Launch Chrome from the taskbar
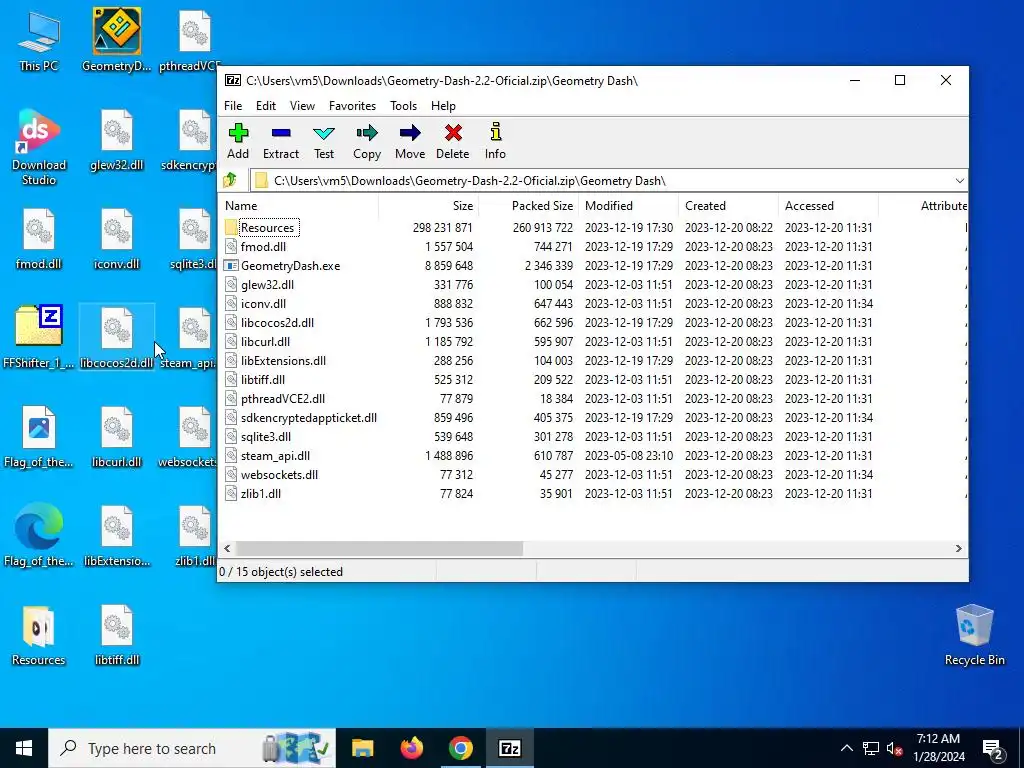Image resolution: width=1024 pixels, height=768 pixels. pos(460,748)
